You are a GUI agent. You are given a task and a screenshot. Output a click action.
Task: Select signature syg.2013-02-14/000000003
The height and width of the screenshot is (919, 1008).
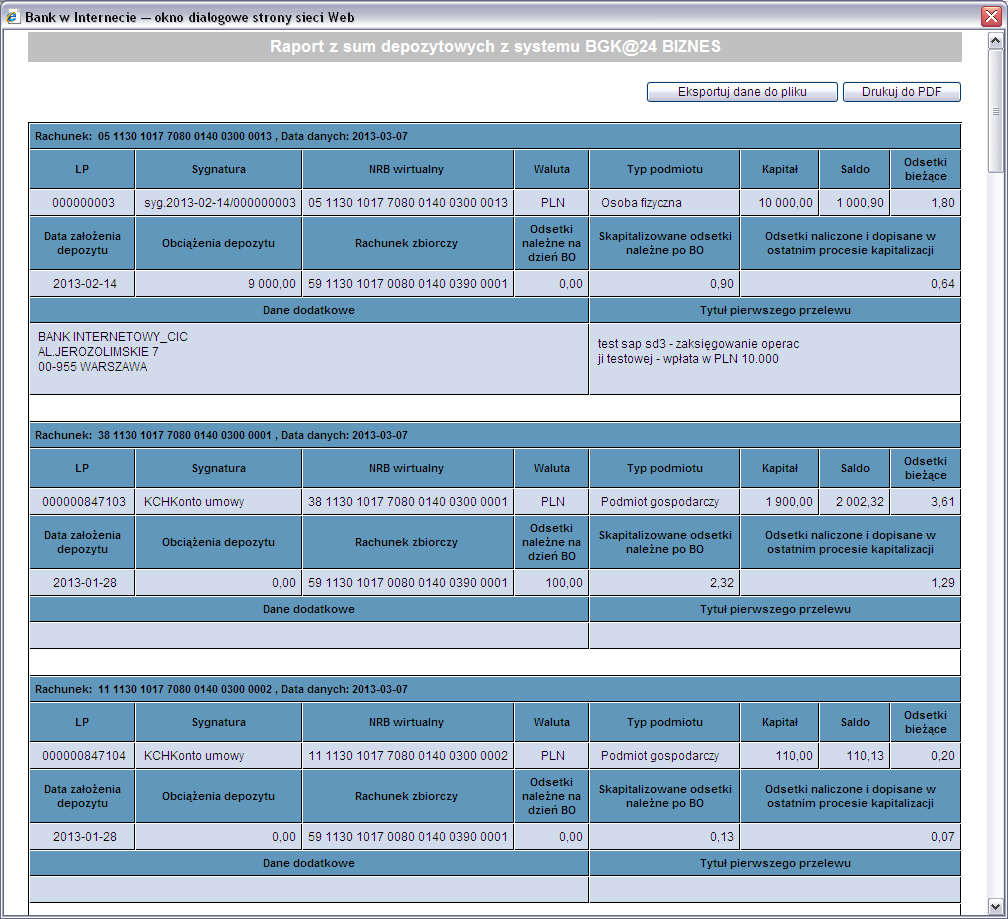pos(219,203)
